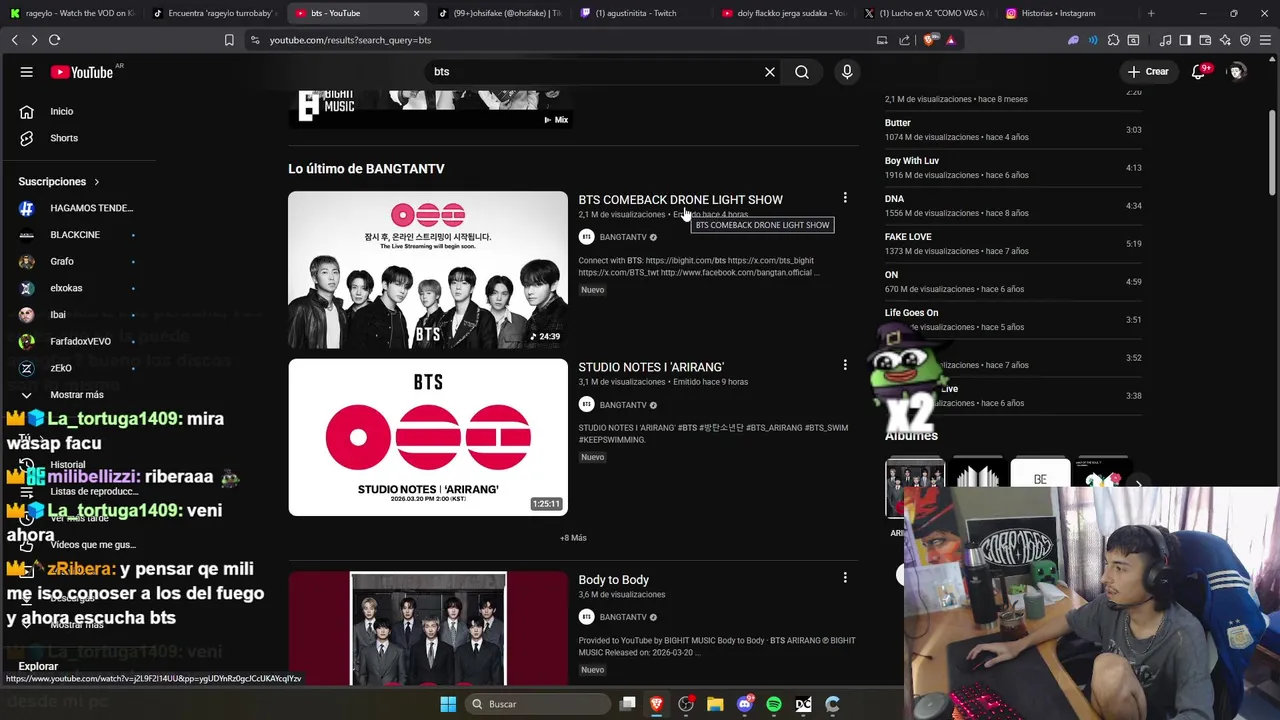Viewport: 1280px width, 720px height.
Task: Click the magnifier search button
Action: (802, 72)
